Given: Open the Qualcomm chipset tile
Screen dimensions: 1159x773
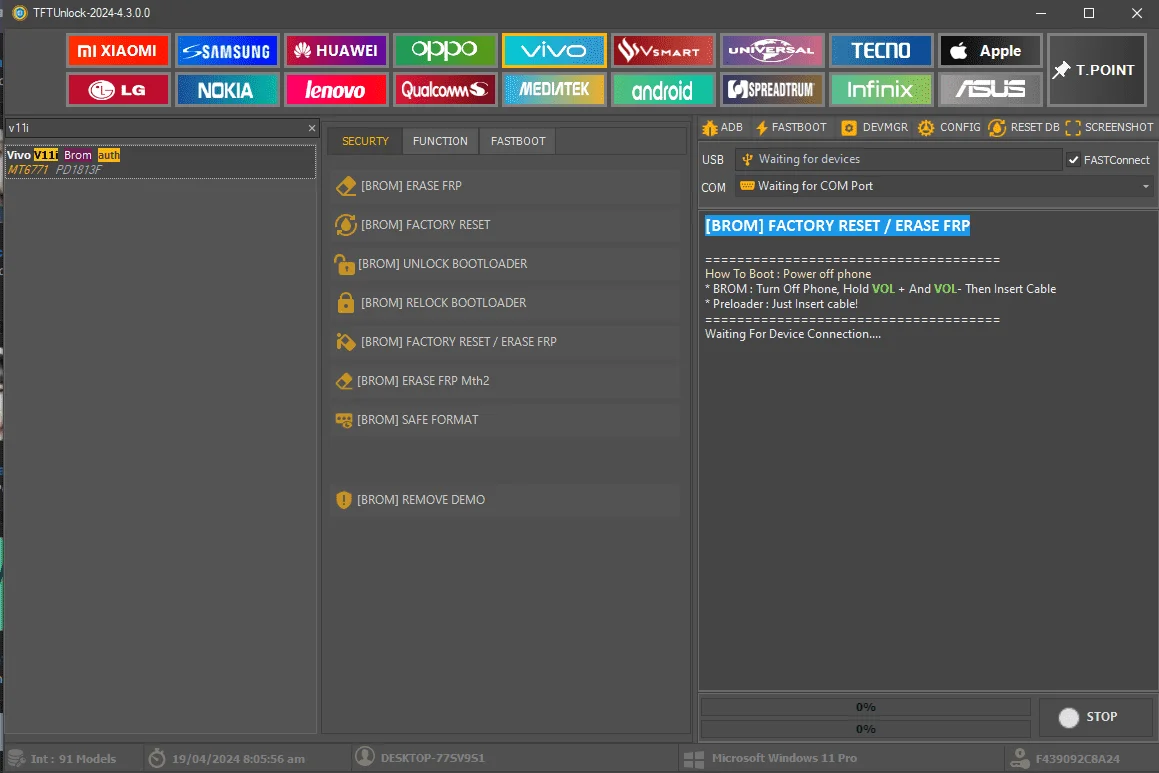Looking at the screenshot, I should [x=444, y=89].
